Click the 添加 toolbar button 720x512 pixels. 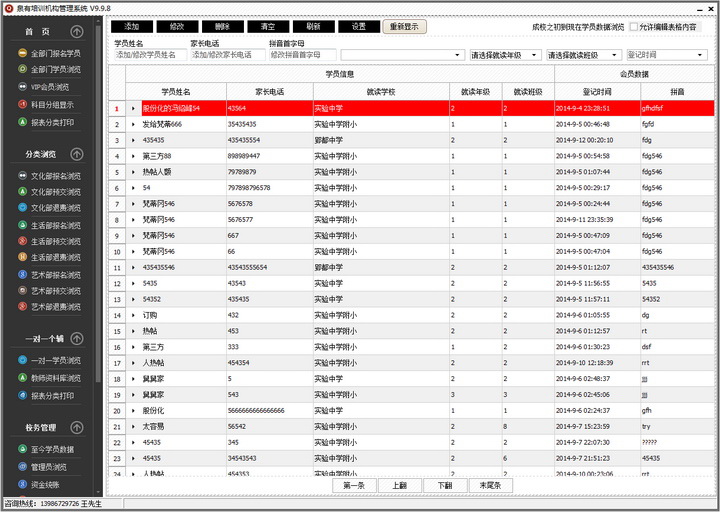[131, 27]
